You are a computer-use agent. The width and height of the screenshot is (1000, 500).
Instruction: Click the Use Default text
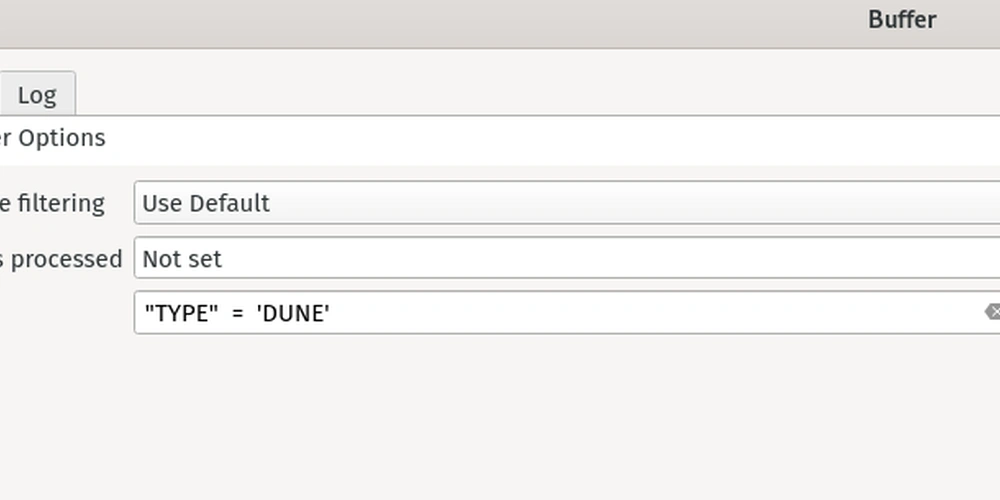[x=206, y=203]
